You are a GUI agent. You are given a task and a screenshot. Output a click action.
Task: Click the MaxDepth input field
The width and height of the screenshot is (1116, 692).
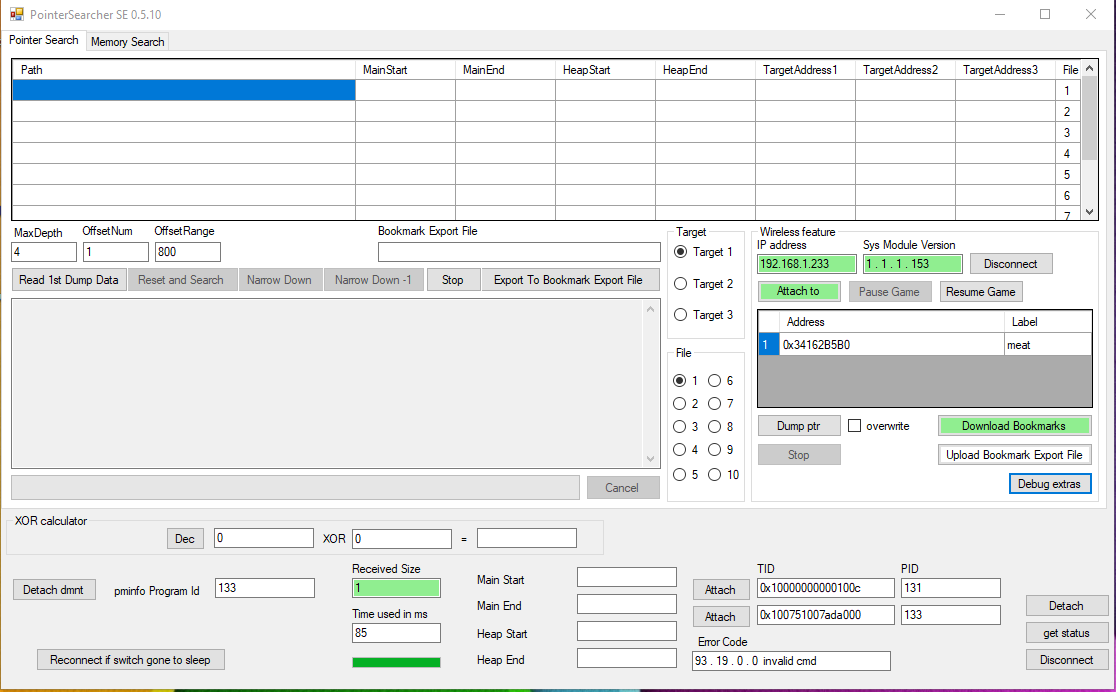coord(44,252)
